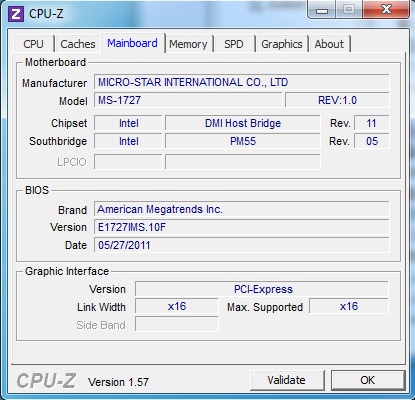Click the Link Width x16 value
The height and width of the screenshot is (400, 415).
click(x=177, y=306)
